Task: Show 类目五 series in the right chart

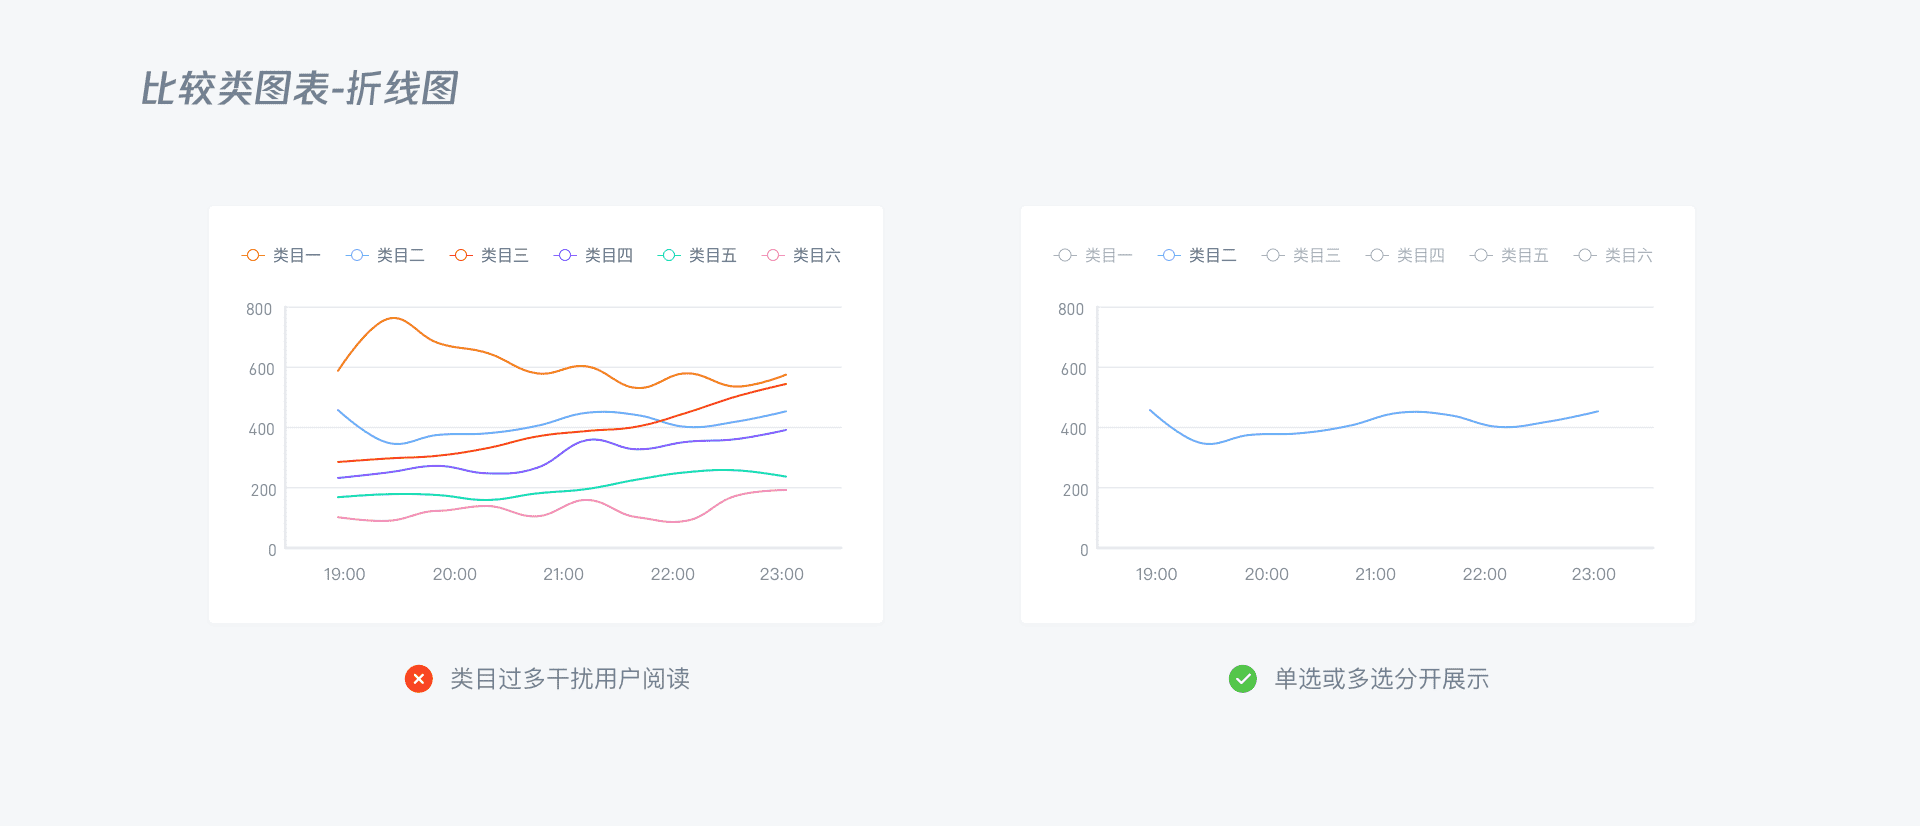Action: point(1509,256)
